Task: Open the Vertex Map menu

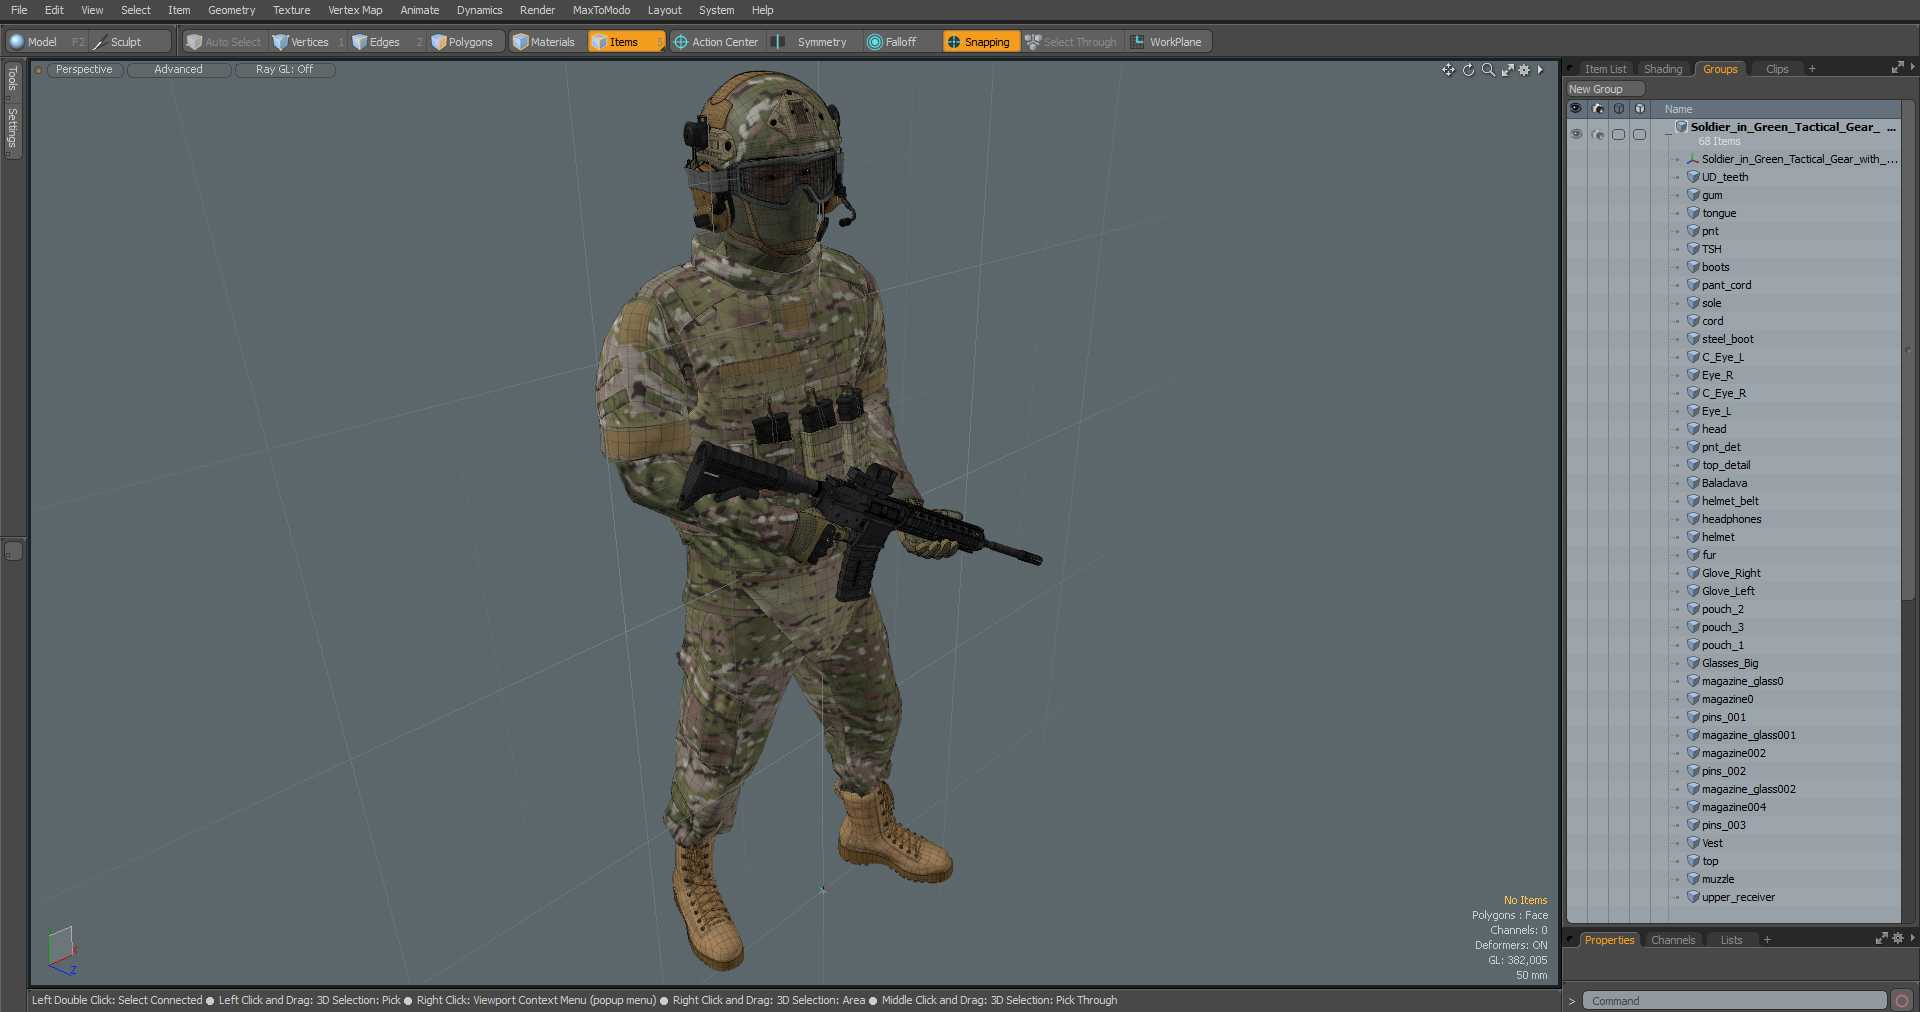Action: tap(355, 10)
